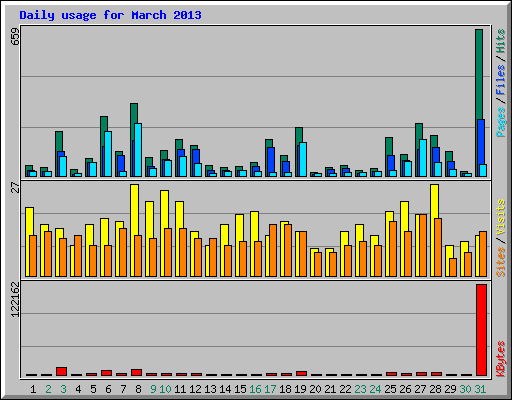Screen dimensions: 512x400
Task: Click the day 3 label on the axis
Action: coord(63,389)
